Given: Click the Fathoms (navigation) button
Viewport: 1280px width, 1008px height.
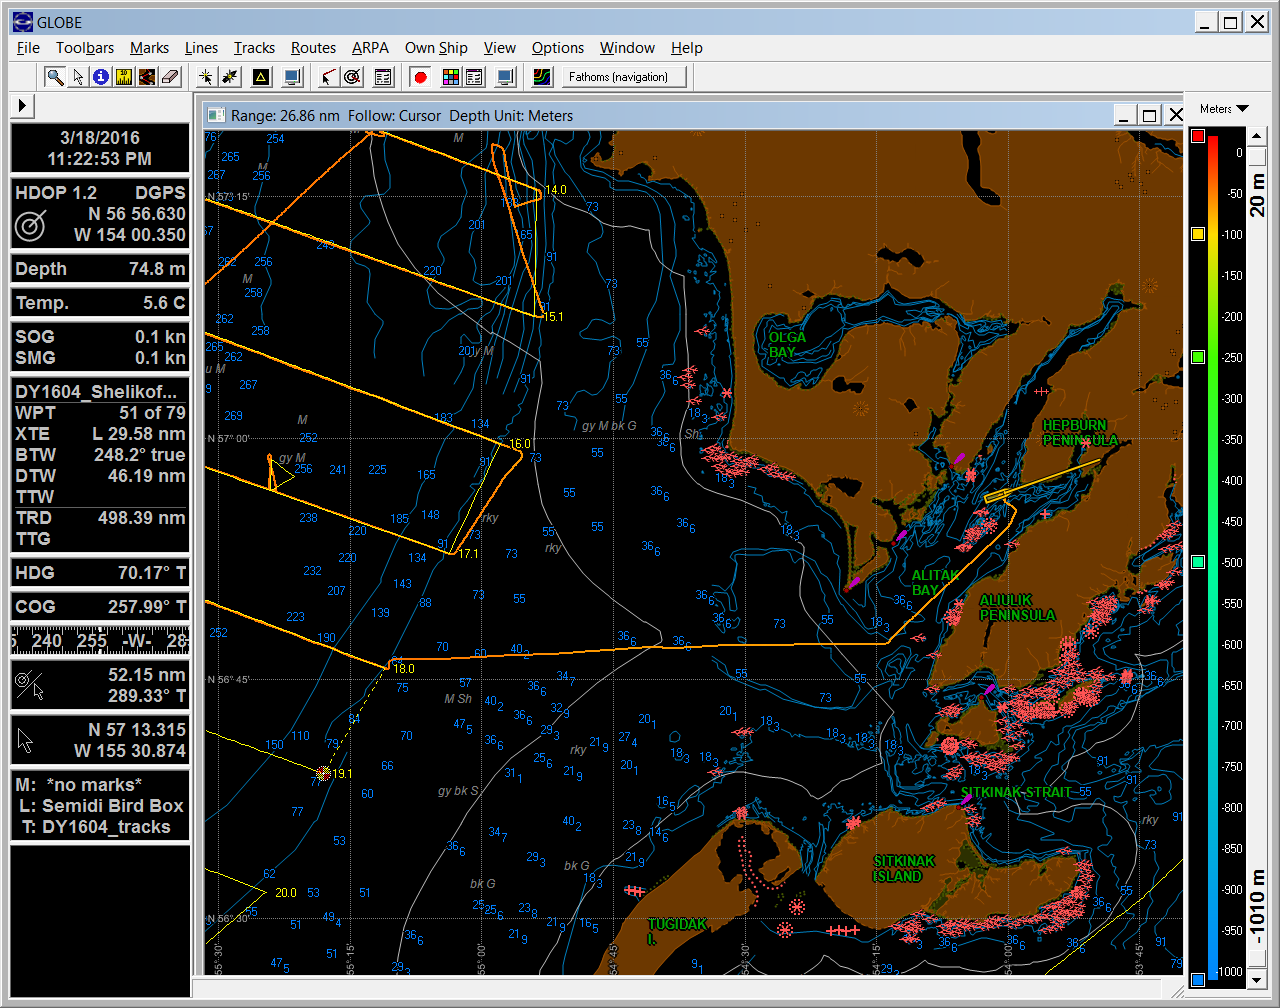Looking at the screenshot, I should tap(618, 77).
